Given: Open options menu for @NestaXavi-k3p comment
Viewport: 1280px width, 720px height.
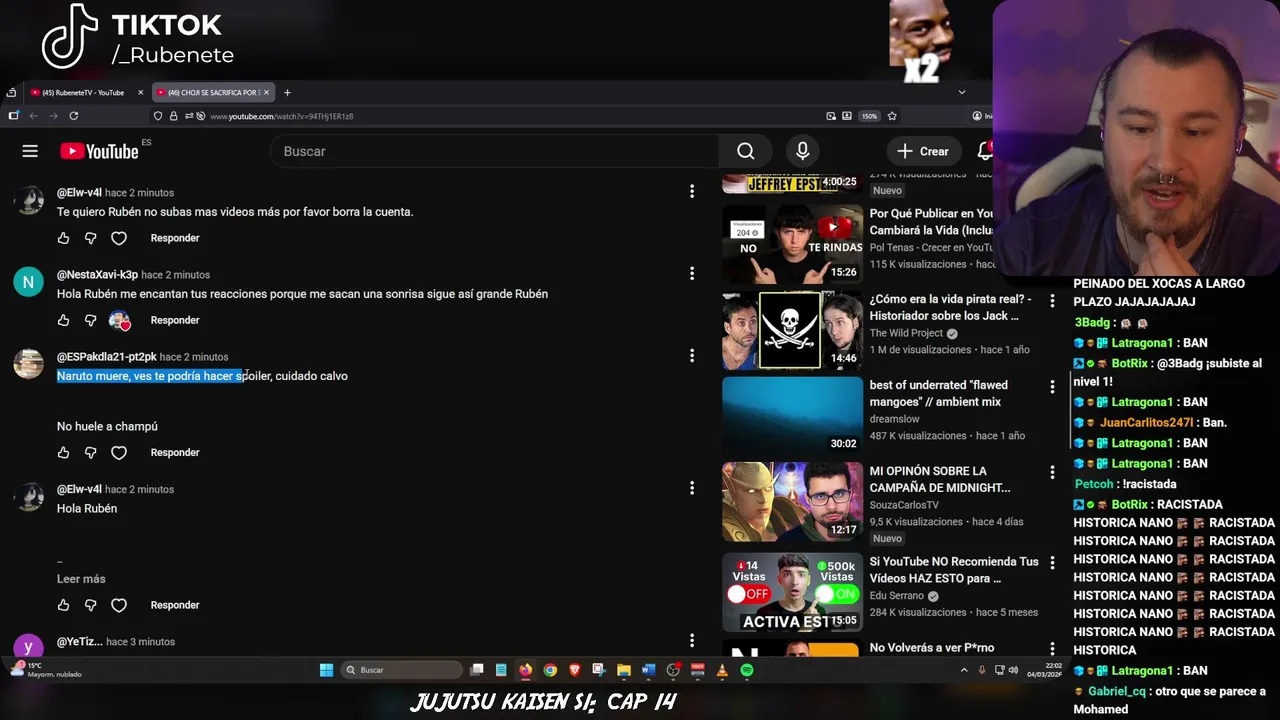Looking at the screenshot, I should coord(691,273).
